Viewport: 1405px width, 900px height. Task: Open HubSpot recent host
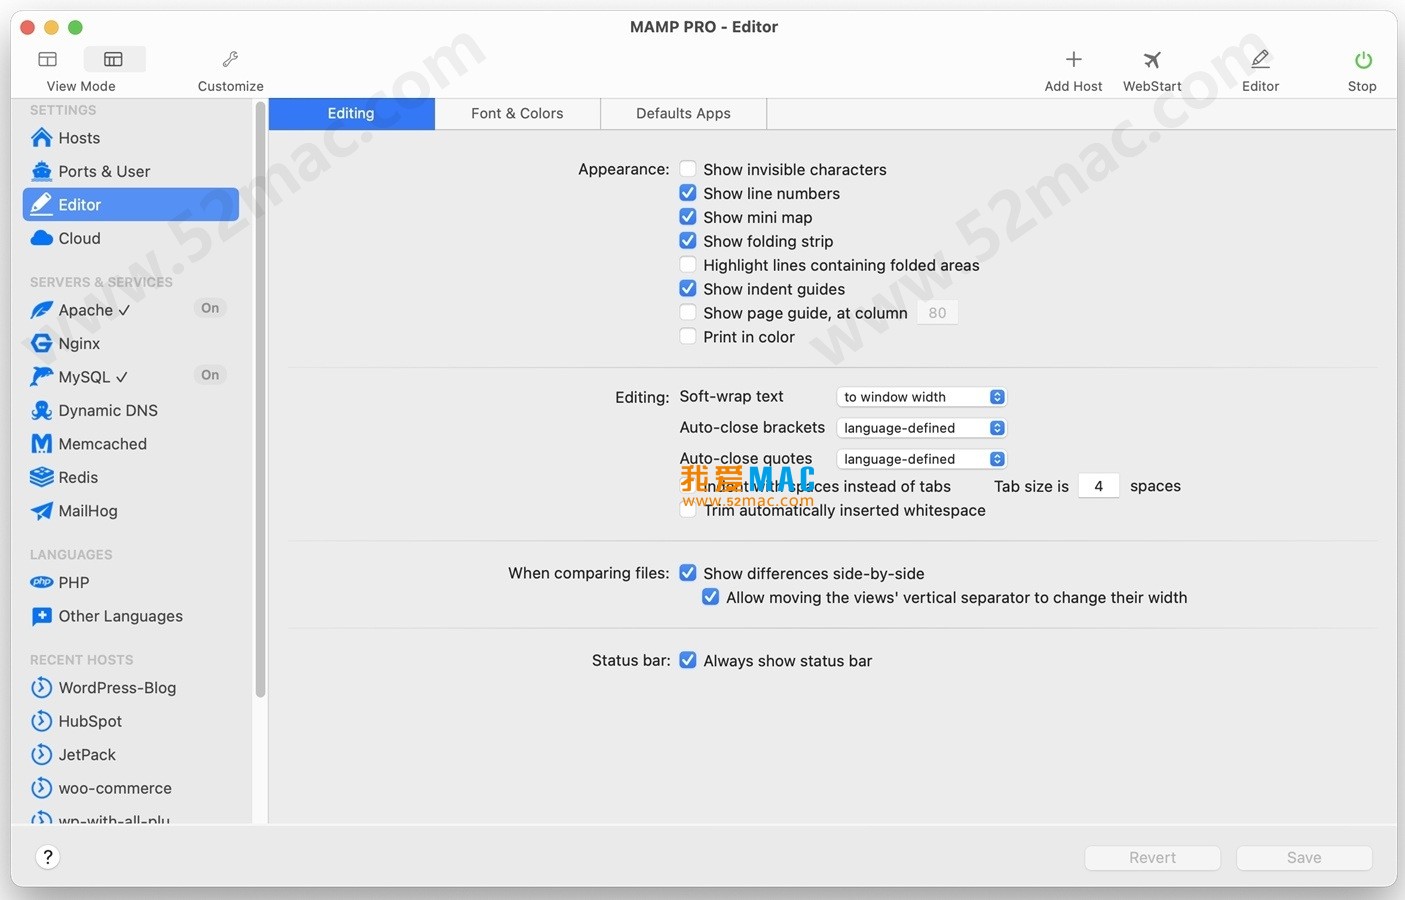131,721
